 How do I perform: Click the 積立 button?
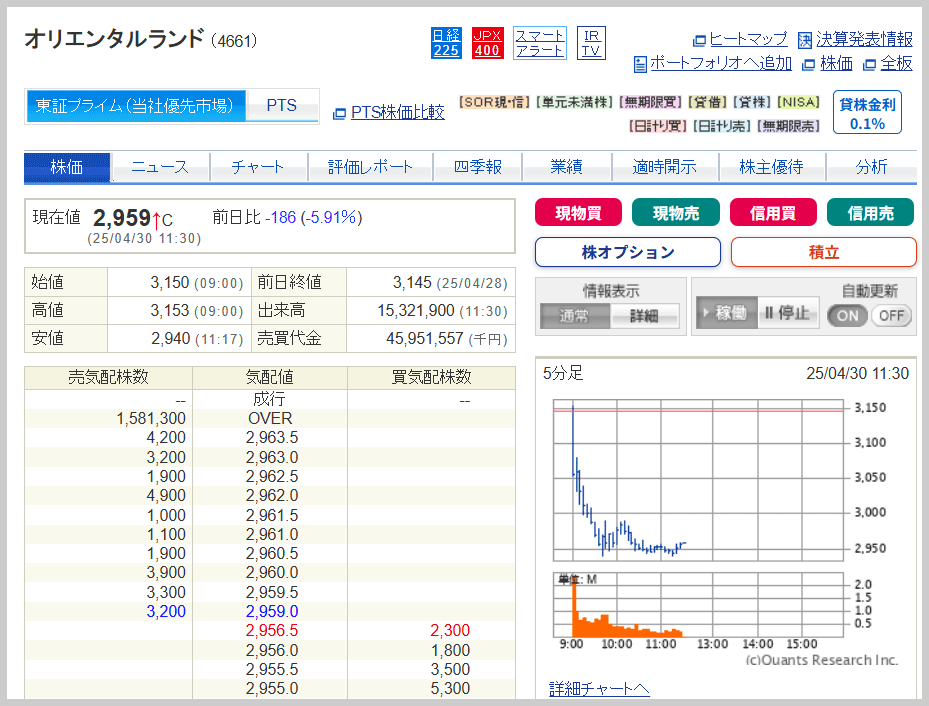coord(824,252)
